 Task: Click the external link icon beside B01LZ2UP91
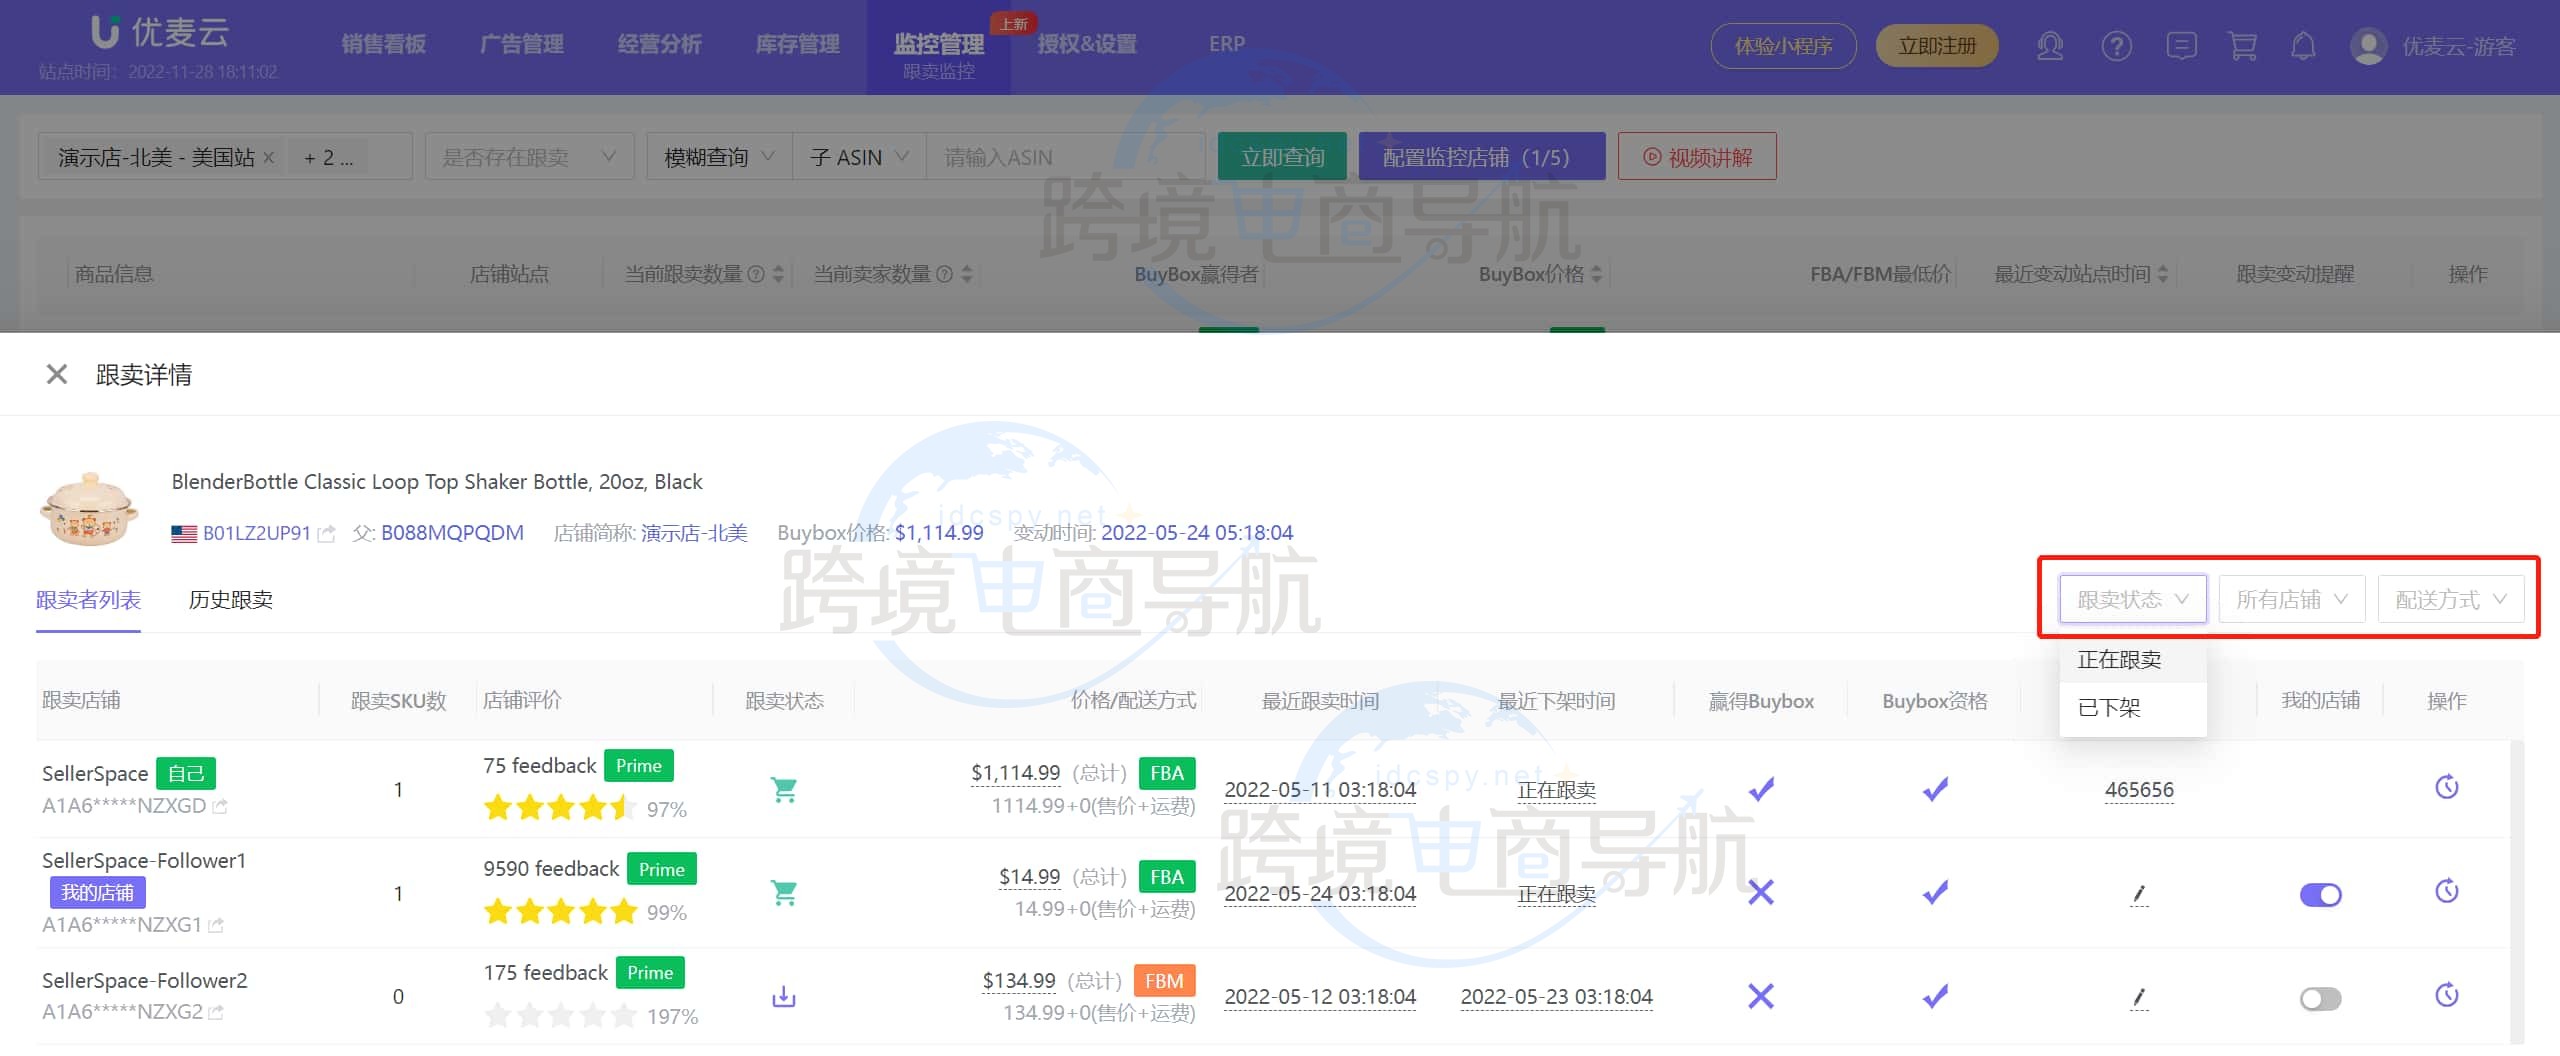pos(327,533)
